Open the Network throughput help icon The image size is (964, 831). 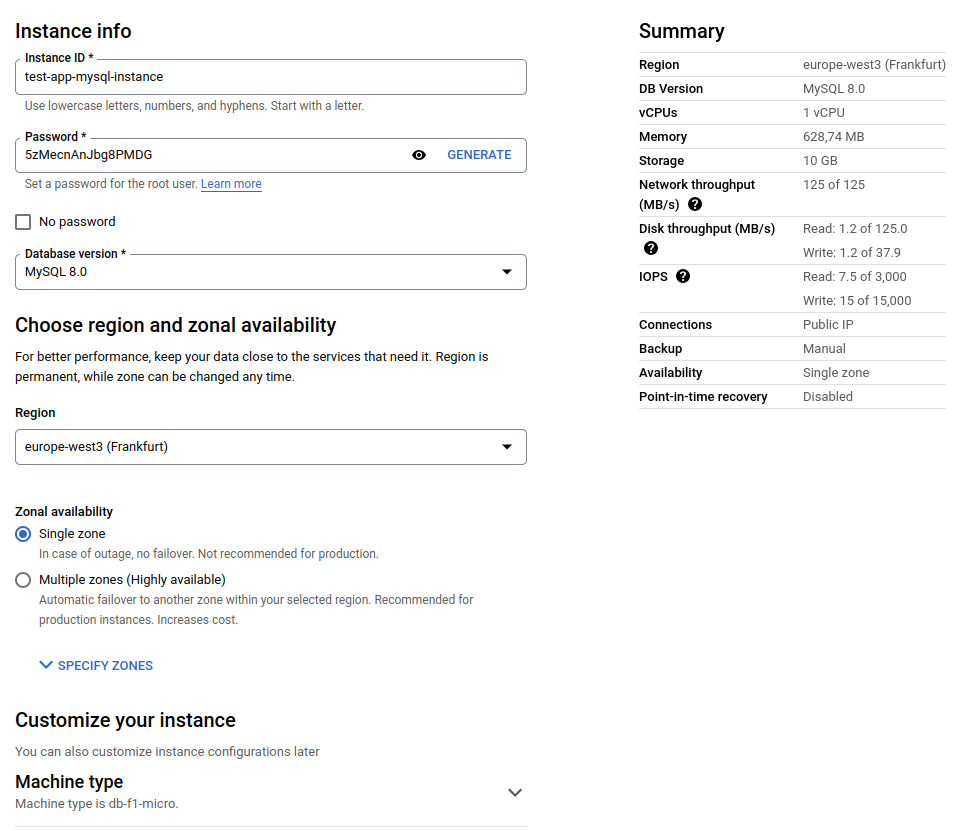(x=696, y=204)
